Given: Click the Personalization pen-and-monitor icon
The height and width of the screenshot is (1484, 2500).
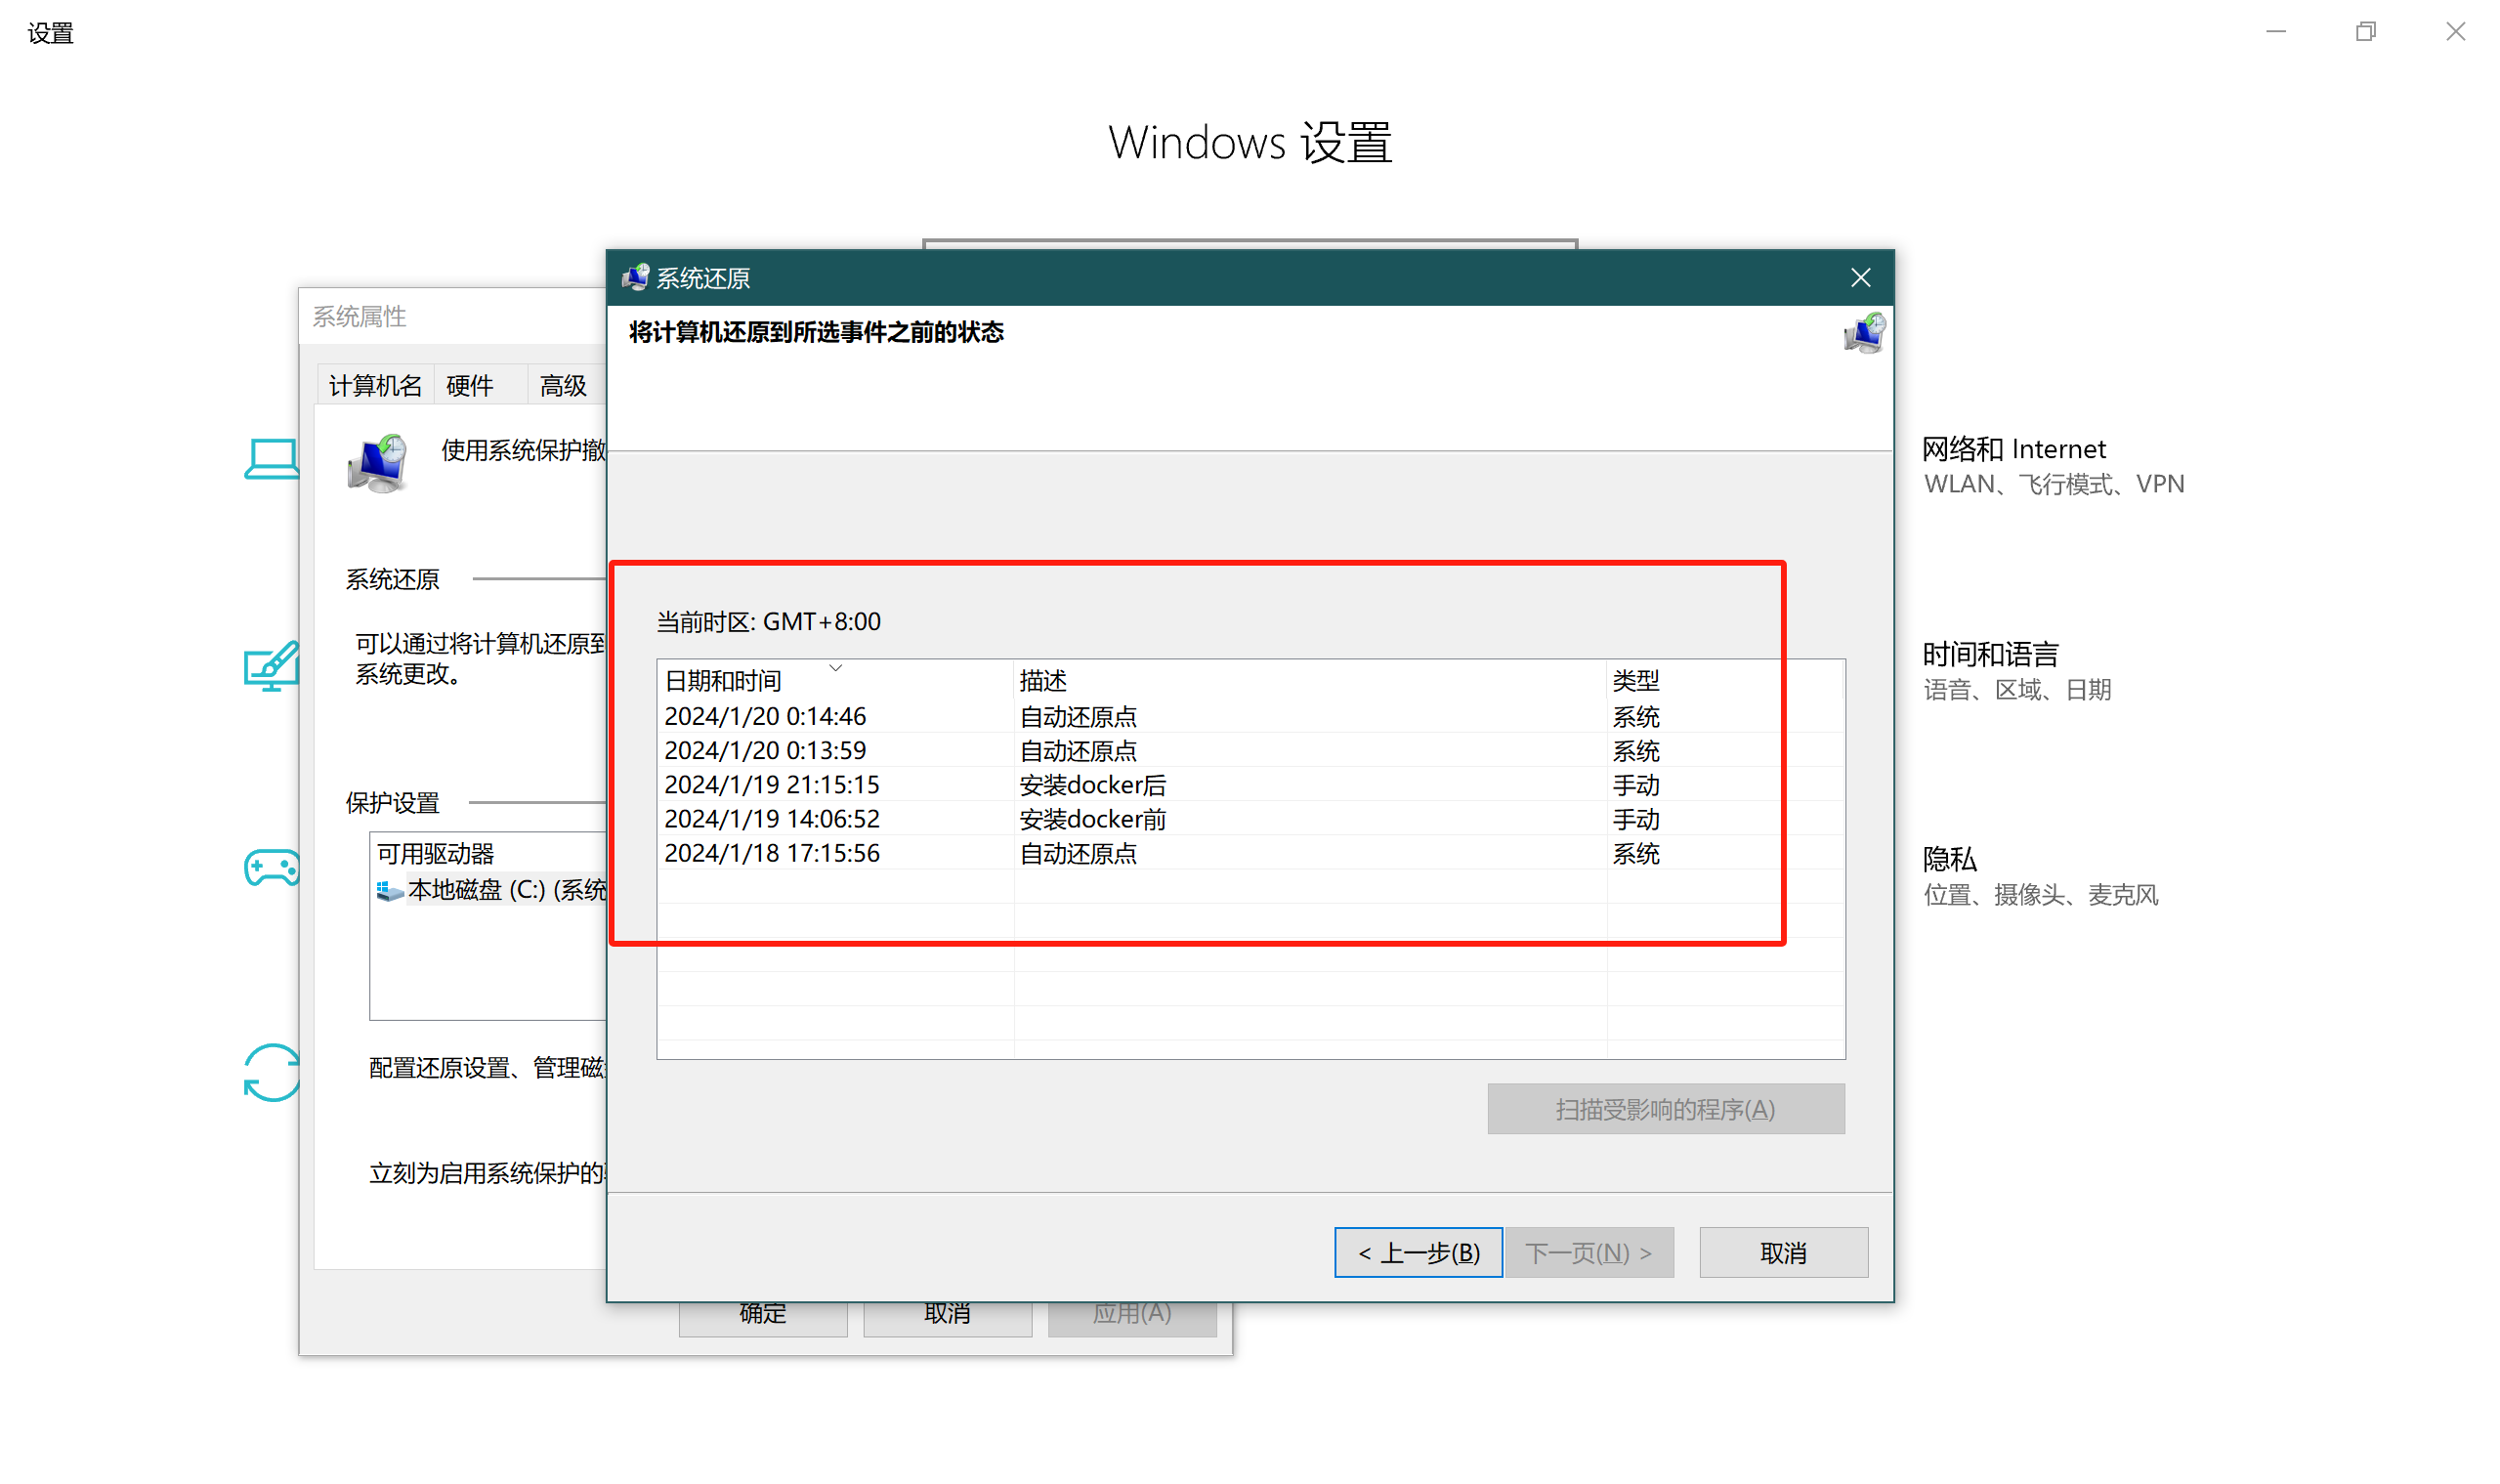Looking at the screenshot, I should coord(272,666).
